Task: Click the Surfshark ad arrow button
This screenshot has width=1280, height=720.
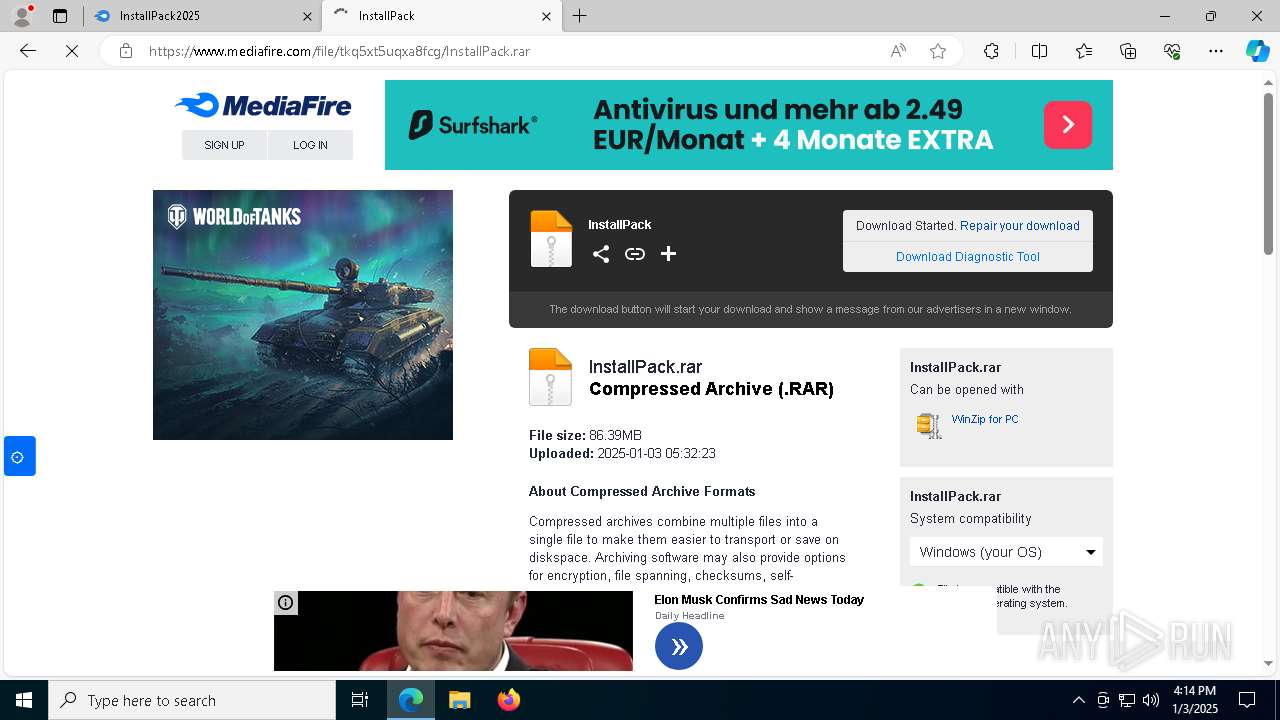Action: tap(1068, 124)
